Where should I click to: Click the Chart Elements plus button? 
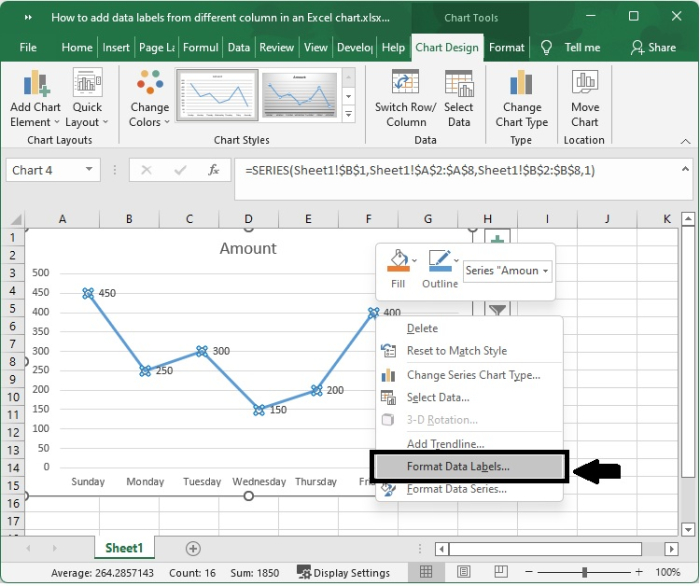497,238
